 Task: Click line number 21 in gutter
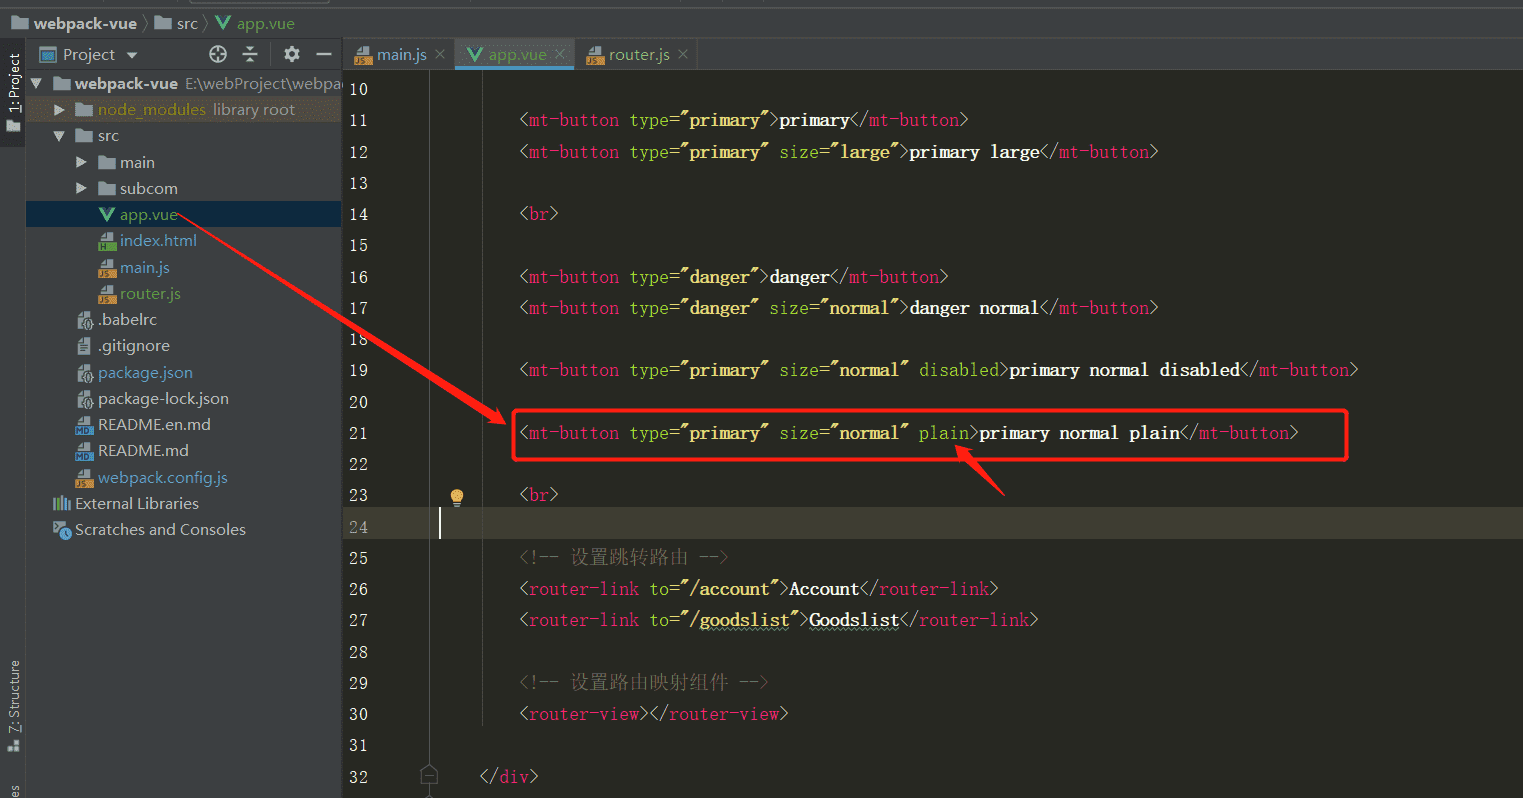358,433
